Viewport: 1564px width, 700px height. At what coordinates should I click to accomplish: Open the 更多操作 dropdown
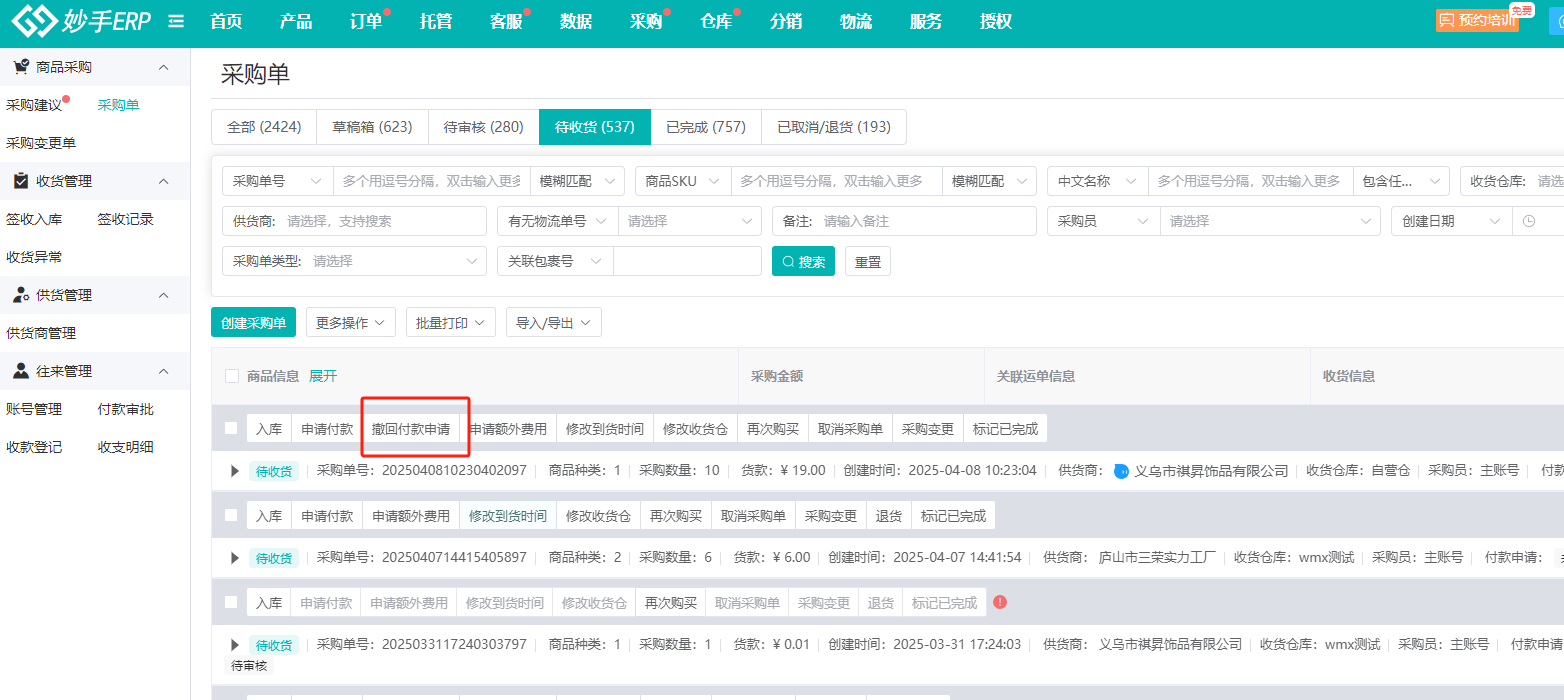pyautogui.click(x=351, y=323)
